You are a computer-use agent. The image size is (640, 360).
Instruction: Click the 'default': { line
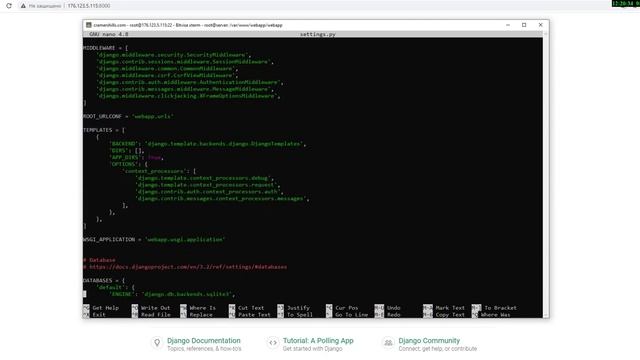[116, 287]
